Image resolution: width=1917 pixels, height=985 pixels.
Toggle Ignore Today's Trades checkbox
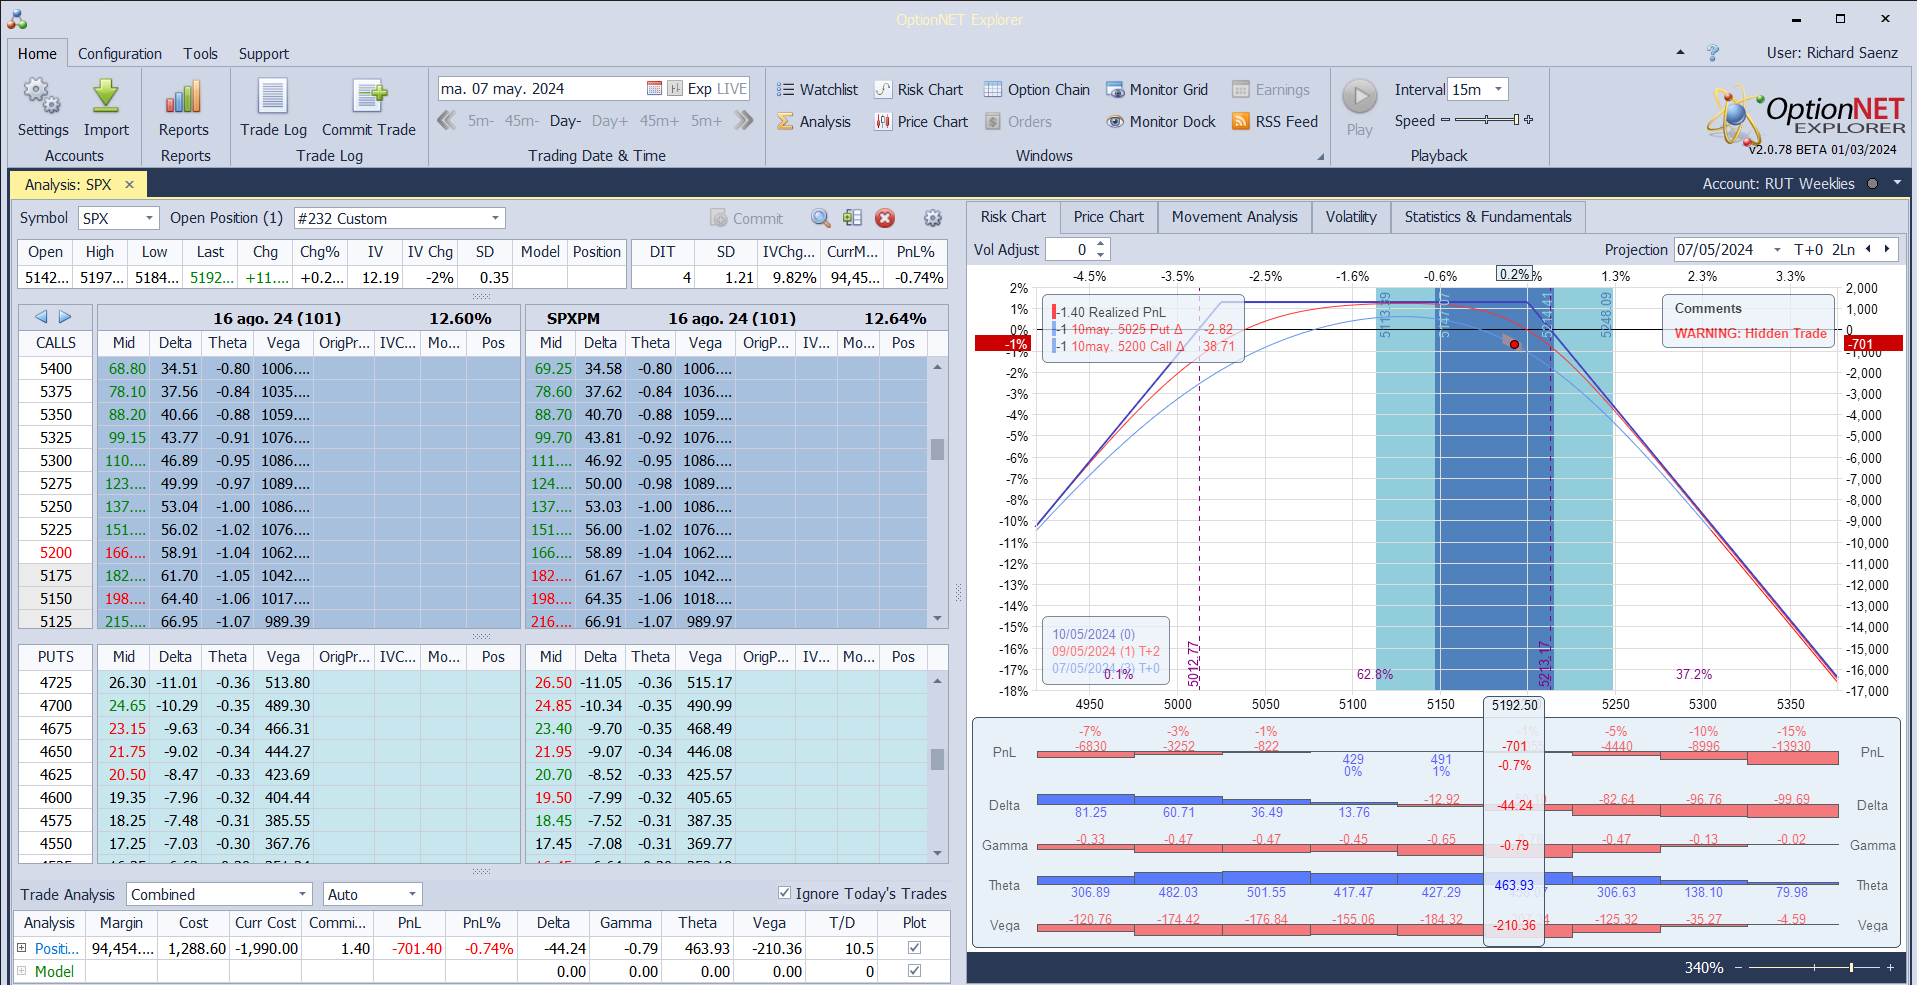click(x=785, y=893)
